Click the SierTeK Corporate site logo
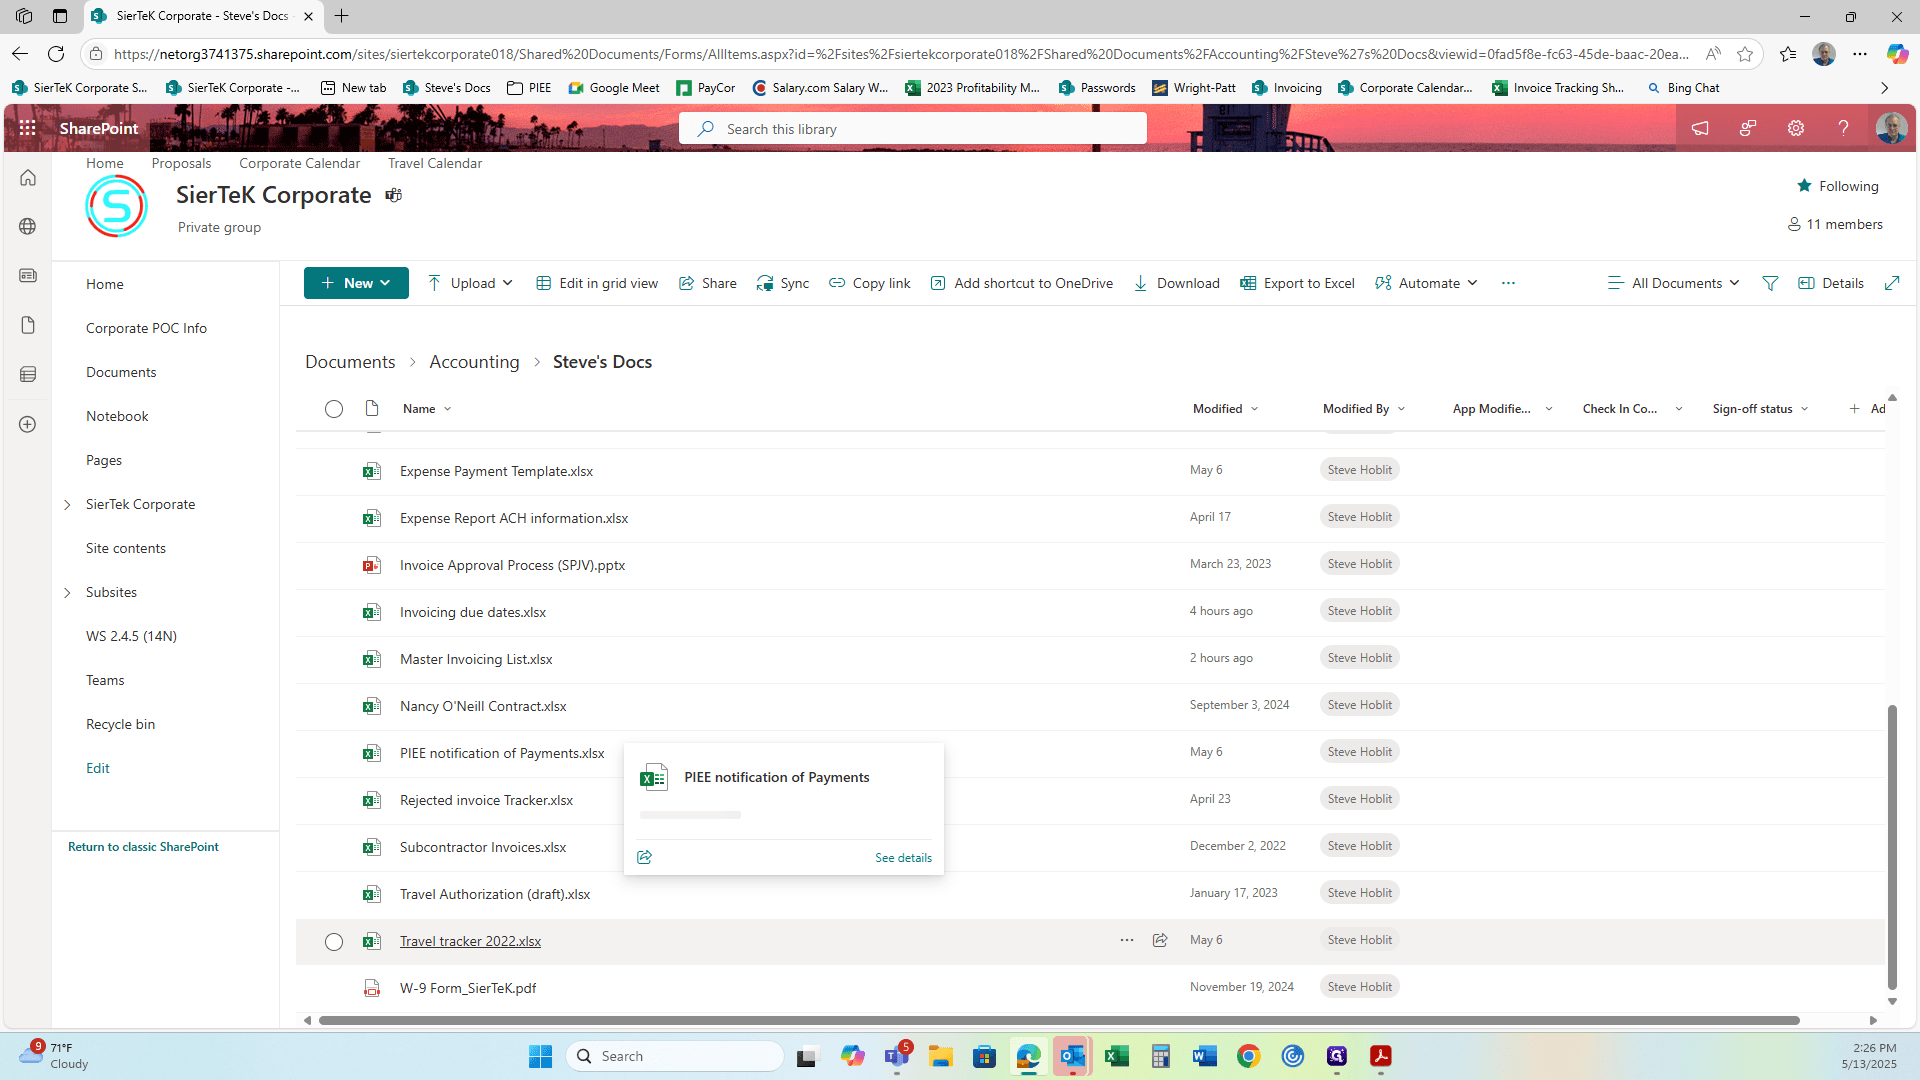Viewport: 1920px width, 1080px height. pos(117,206)
